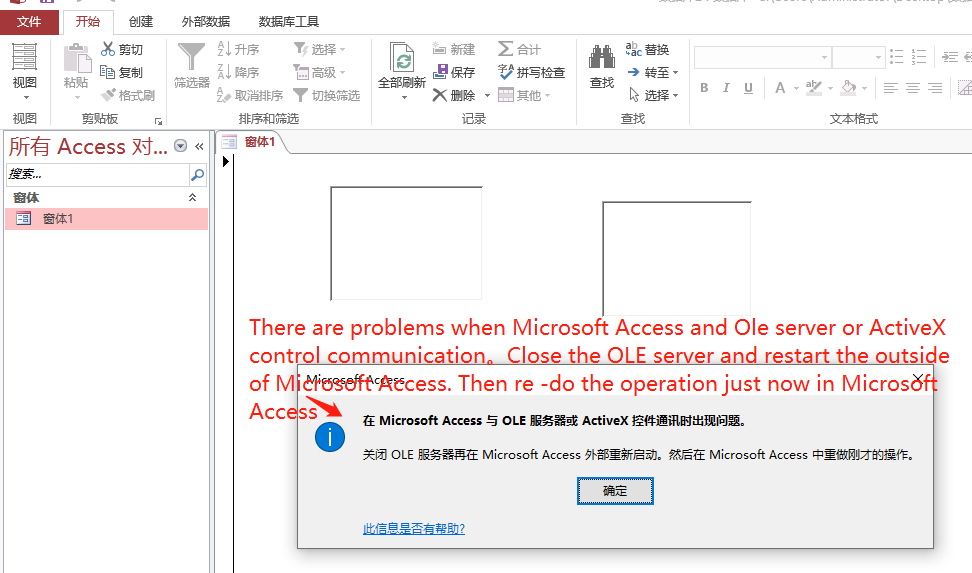The height and width of the screenshot is (573, 972).
Task: Click the left empty control box on form
Action: pos(406,244)
